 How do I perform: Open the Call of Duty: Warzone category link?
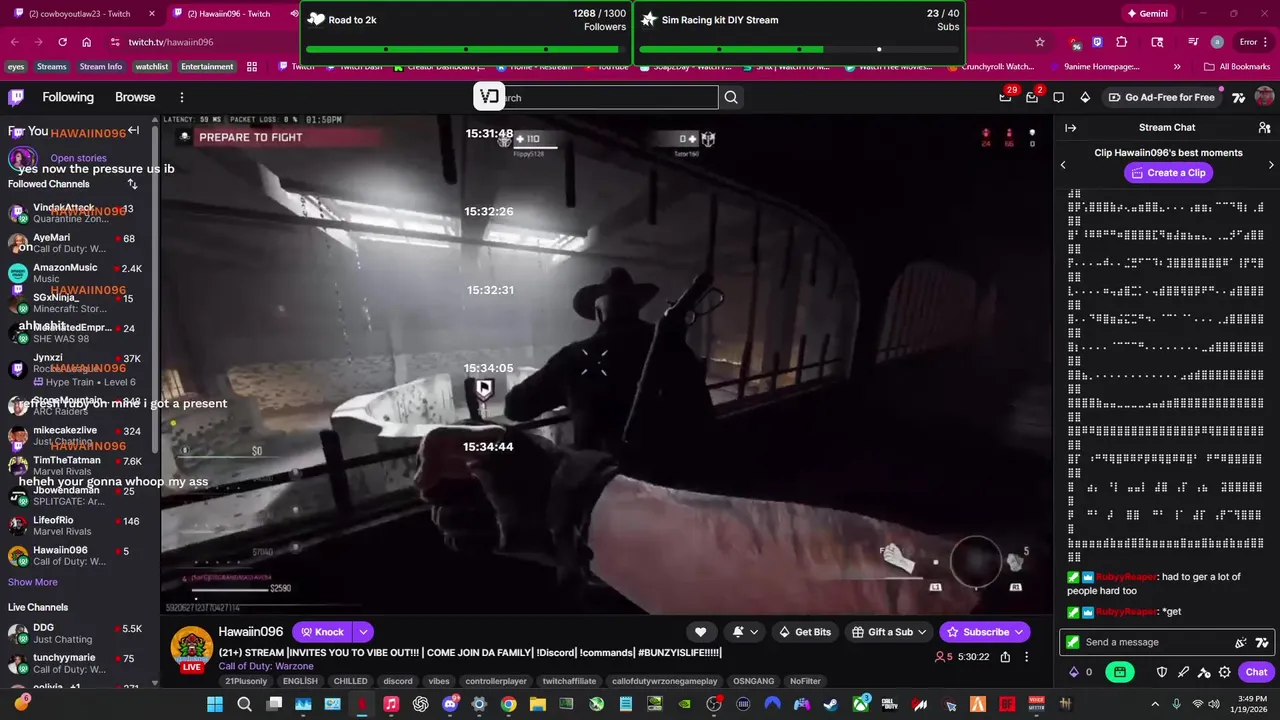click(266, 666)
